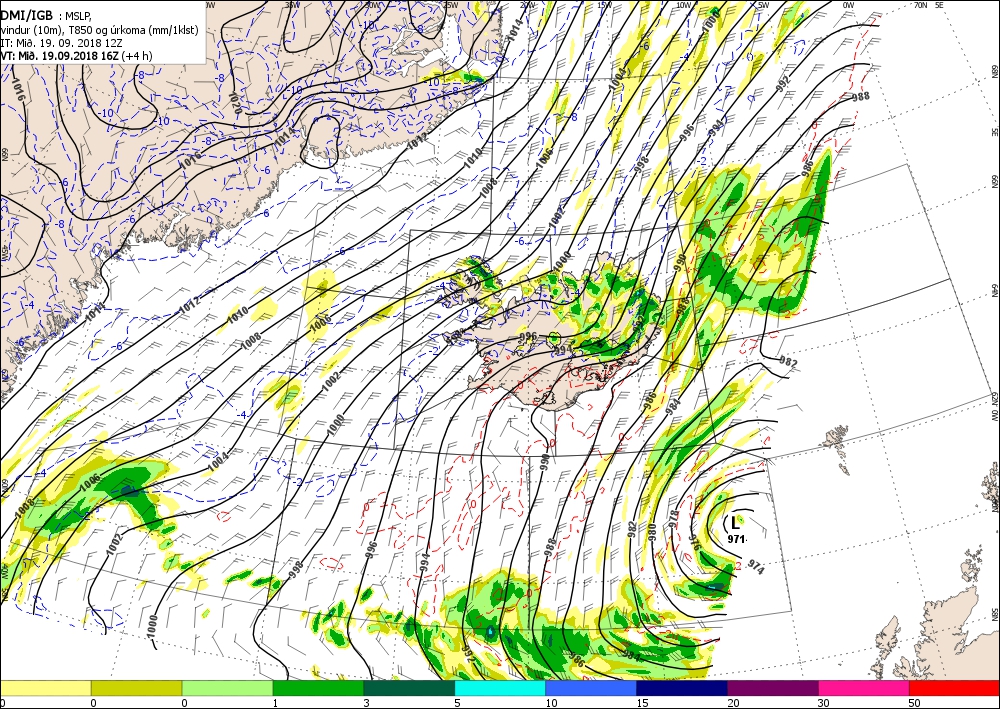Click the 5E longitude label
The width and height of the screenshot is (1000, 709).
[x=939, y=4]
